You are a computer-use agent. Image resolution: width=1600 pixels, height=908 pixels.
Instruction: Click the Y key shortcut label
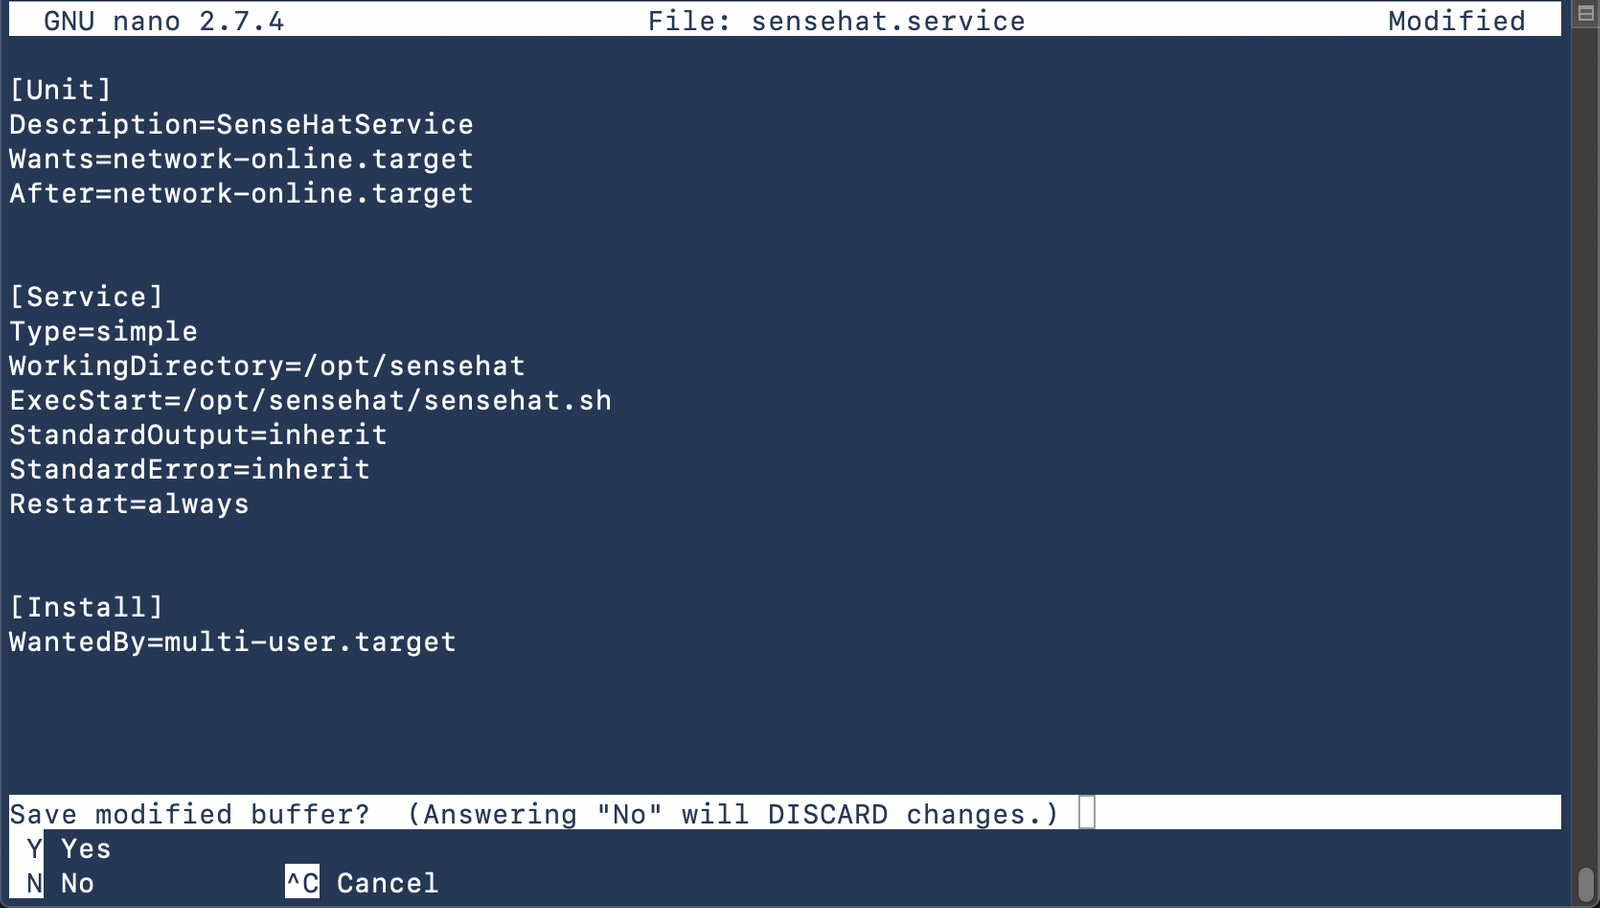click(35, 849)
